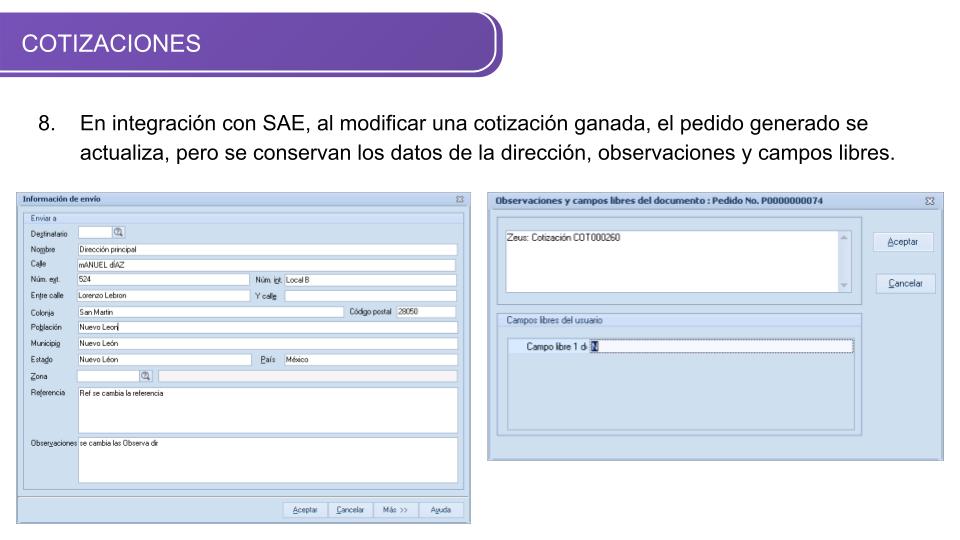Screen dimensions: 960x540
Task: Click the observations scrollbar up arrow
Action: coord(844,238)
